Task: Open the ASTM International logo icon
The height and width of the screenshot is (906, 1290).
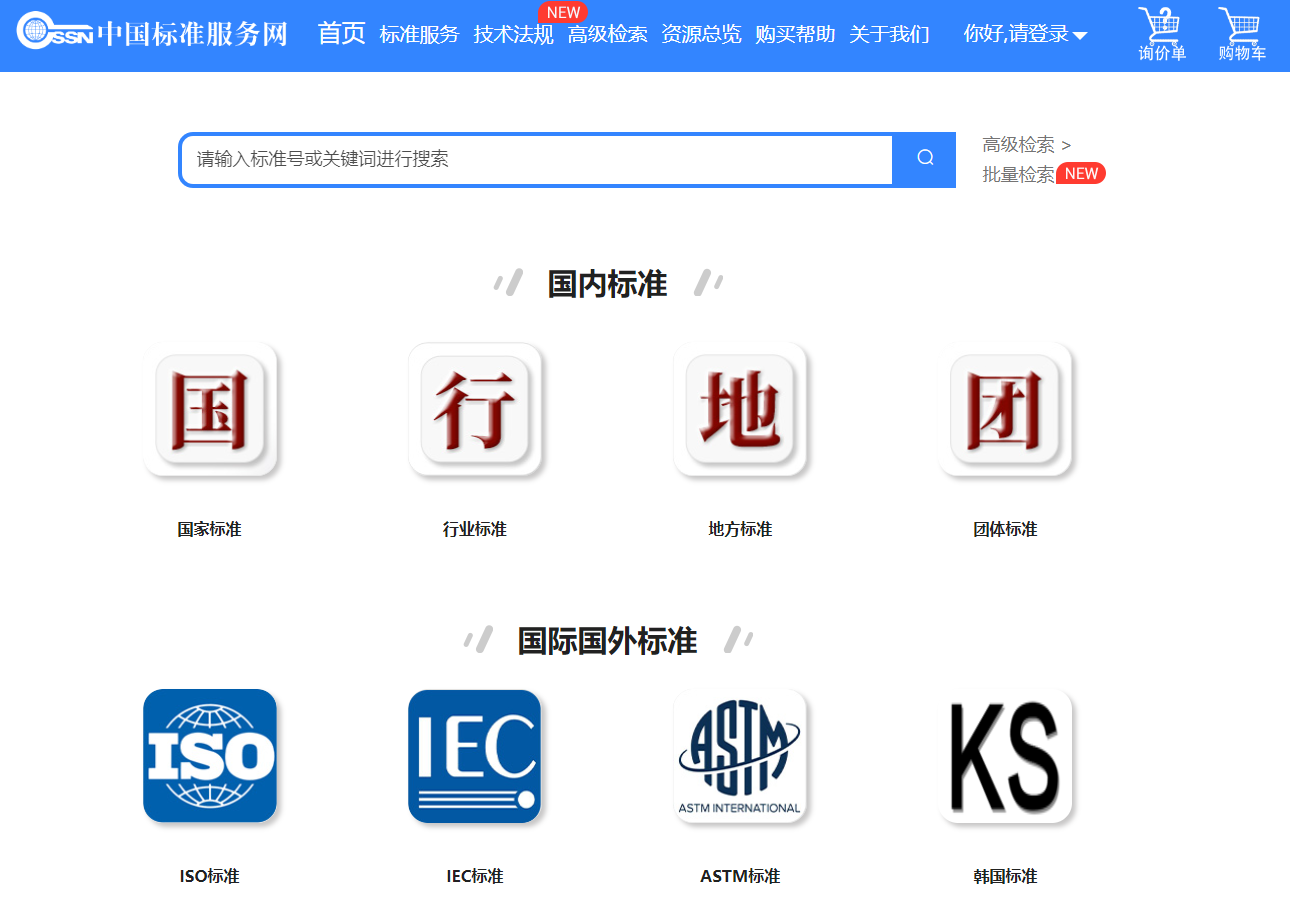Action: coord(740,756)
